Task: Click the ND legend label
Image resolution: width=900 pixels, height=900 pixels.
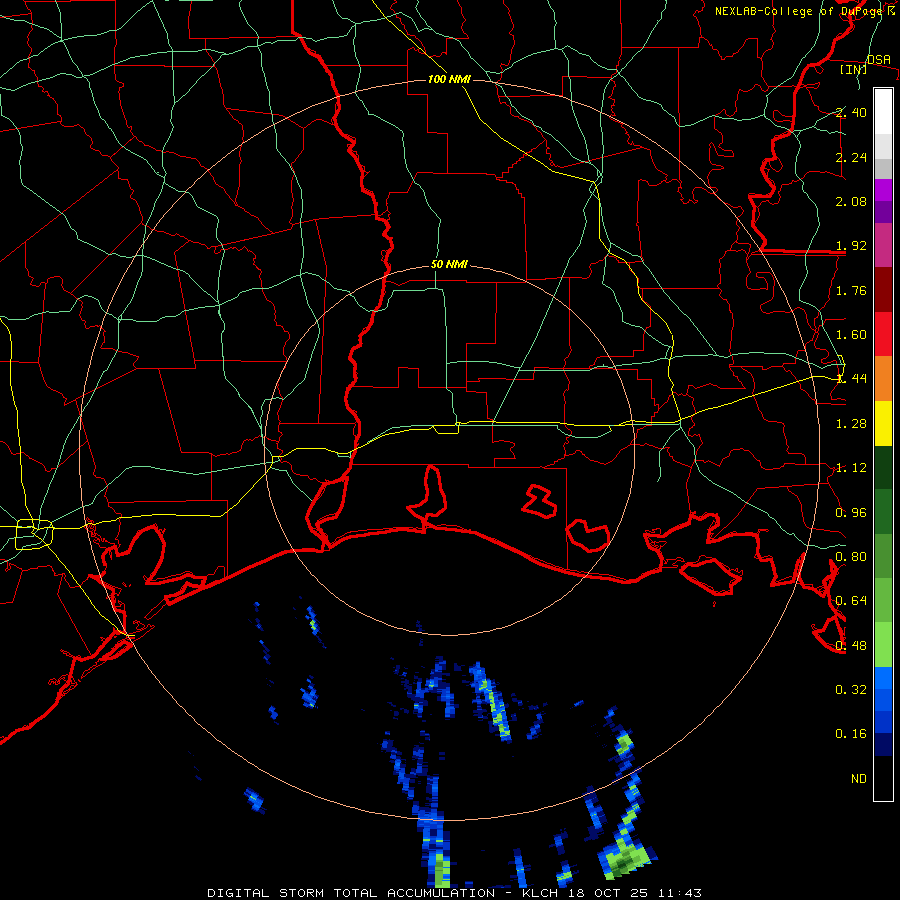Action: point(859,778)
